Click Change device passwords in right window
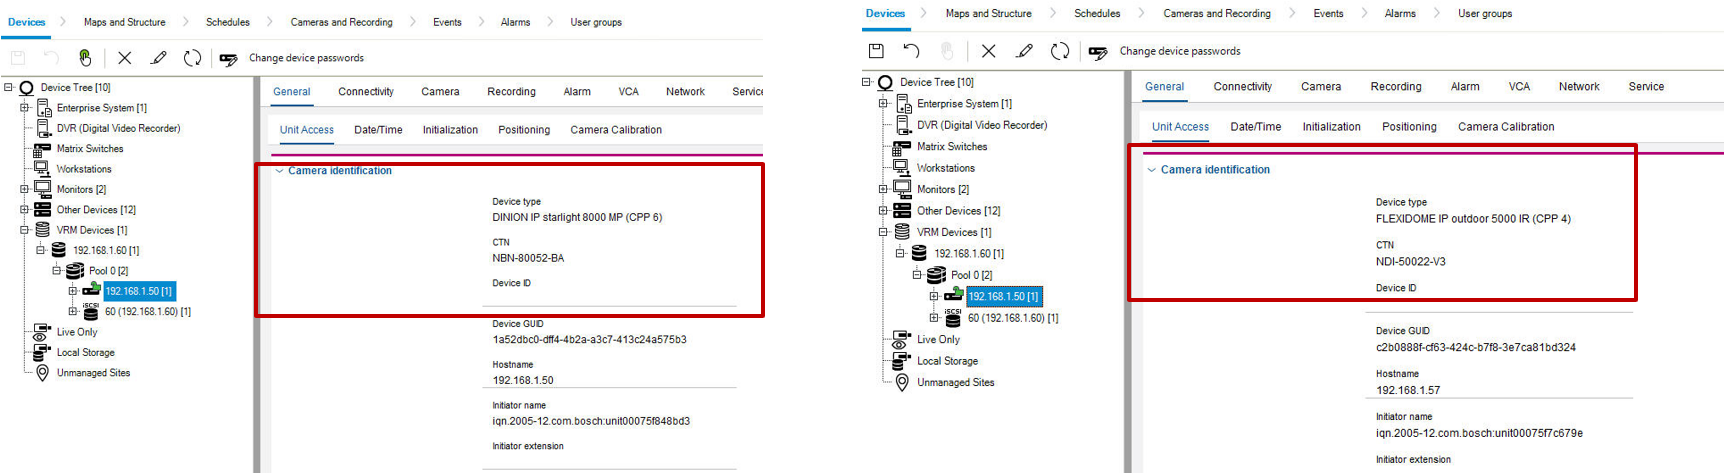Screen dimensions: 1724x473 coord(1180,51)
